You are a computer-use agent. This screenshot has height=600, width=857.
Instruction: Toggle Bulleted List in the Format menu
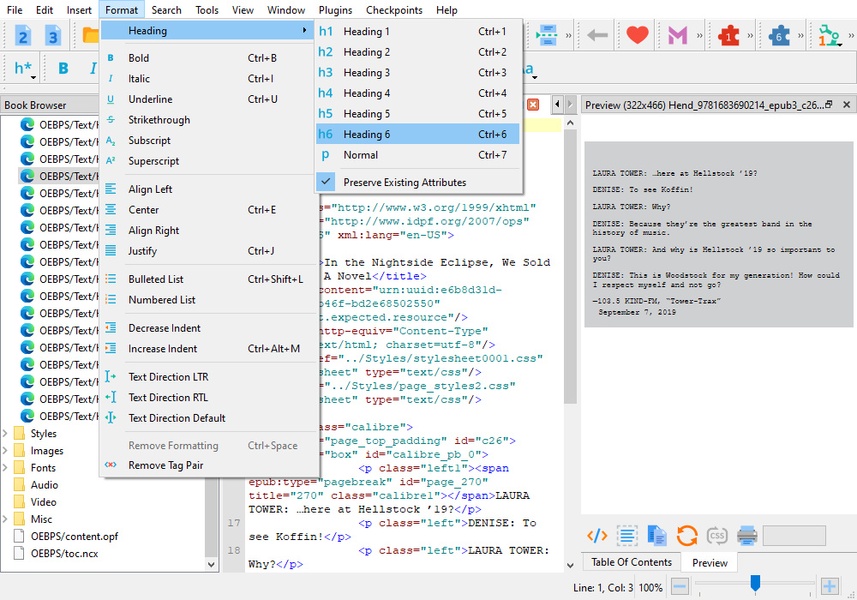[207, 279]
